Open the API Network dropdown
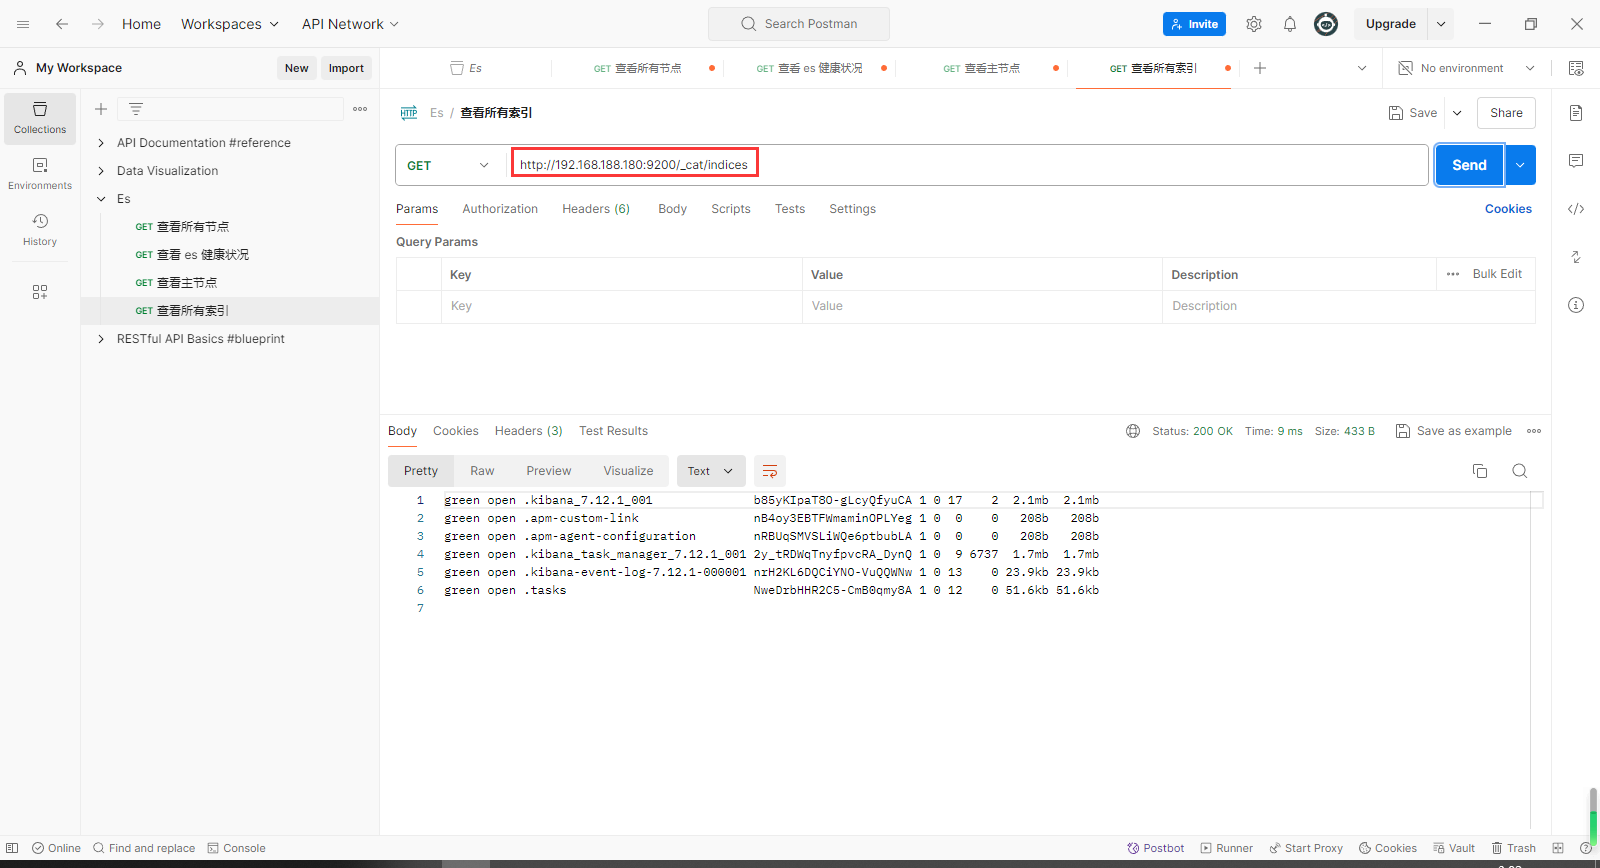 [351, 24]
